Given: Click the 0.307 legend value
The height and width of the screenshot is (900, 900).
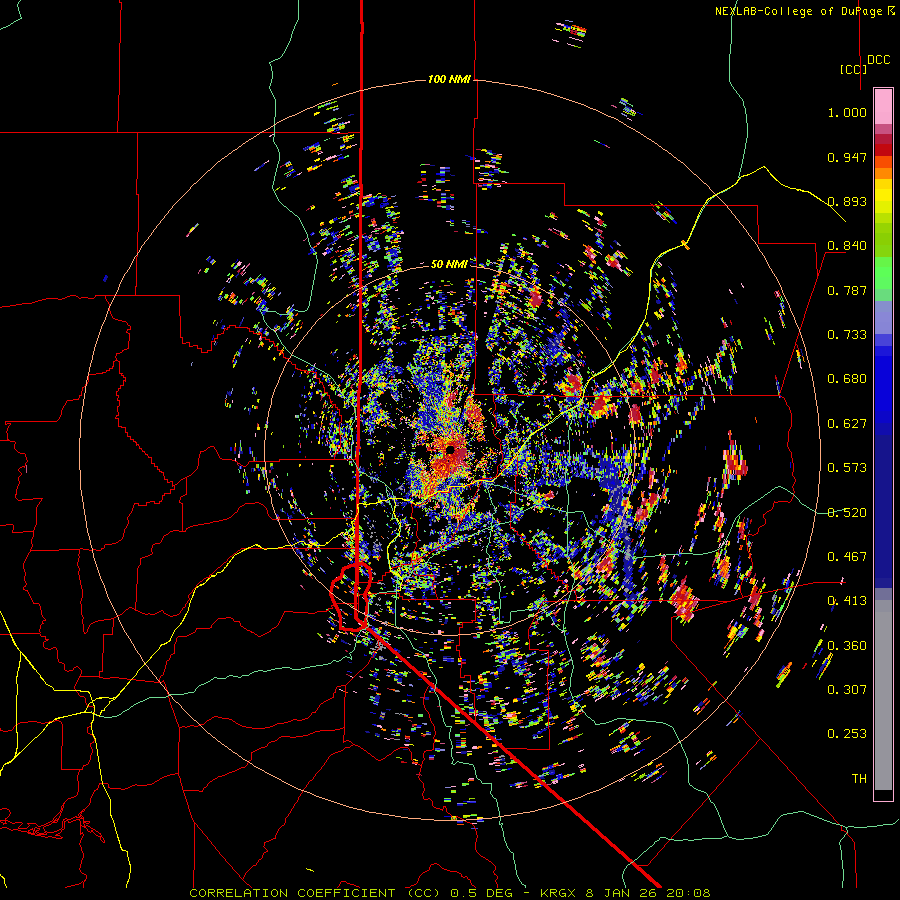Looking at the screenshot, I should (x=847, y=690).
